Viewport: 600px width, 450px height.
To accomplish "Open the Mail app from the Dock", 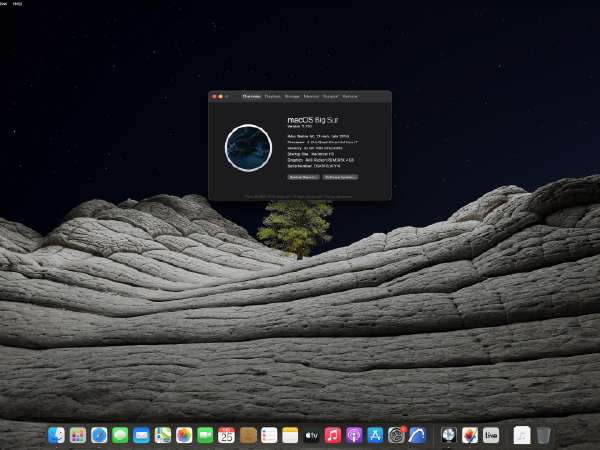I will point(141,435).
